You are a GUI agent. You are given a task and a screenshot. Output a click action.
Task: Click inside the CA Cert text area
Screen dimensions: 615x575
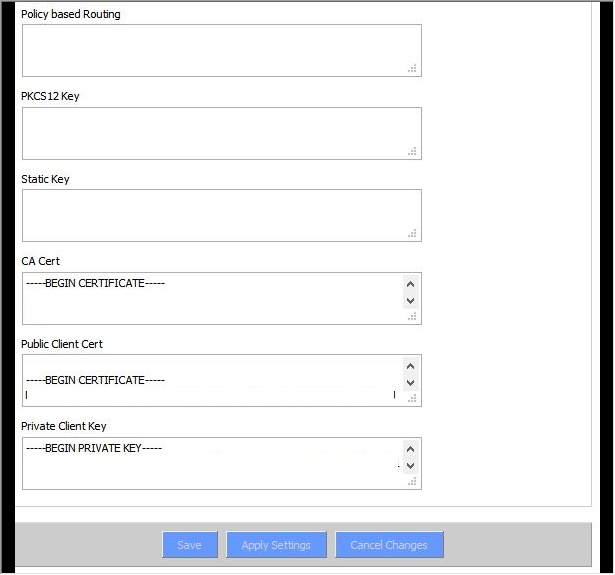[212, 298]
